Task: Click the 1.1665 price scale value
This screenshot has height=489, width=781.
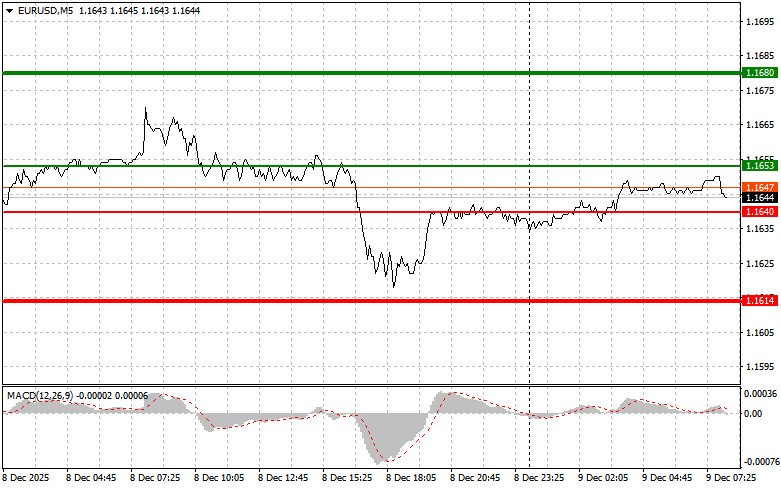Action: pos(760,124)
